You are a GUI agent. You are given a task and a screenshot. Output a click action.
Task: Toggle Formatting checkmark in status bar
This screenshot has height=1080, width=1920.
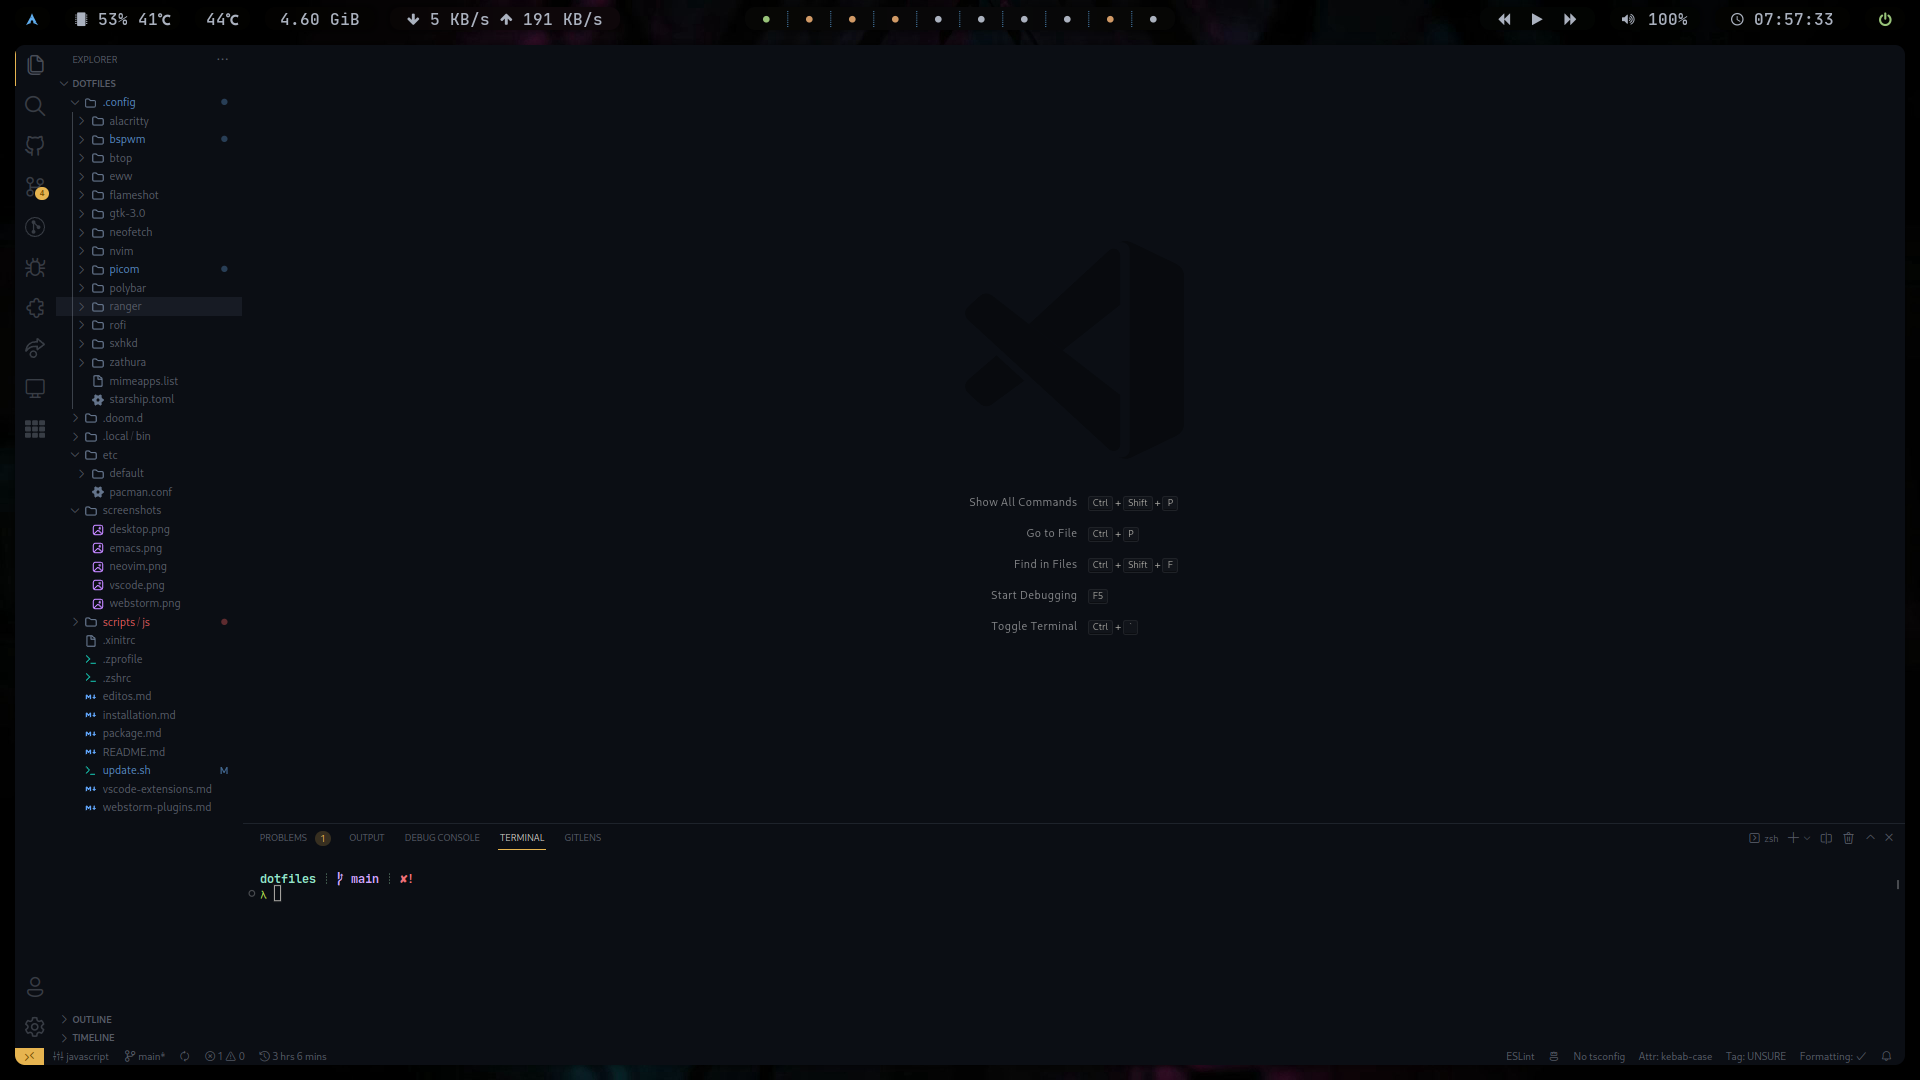coord(1832,1056)
